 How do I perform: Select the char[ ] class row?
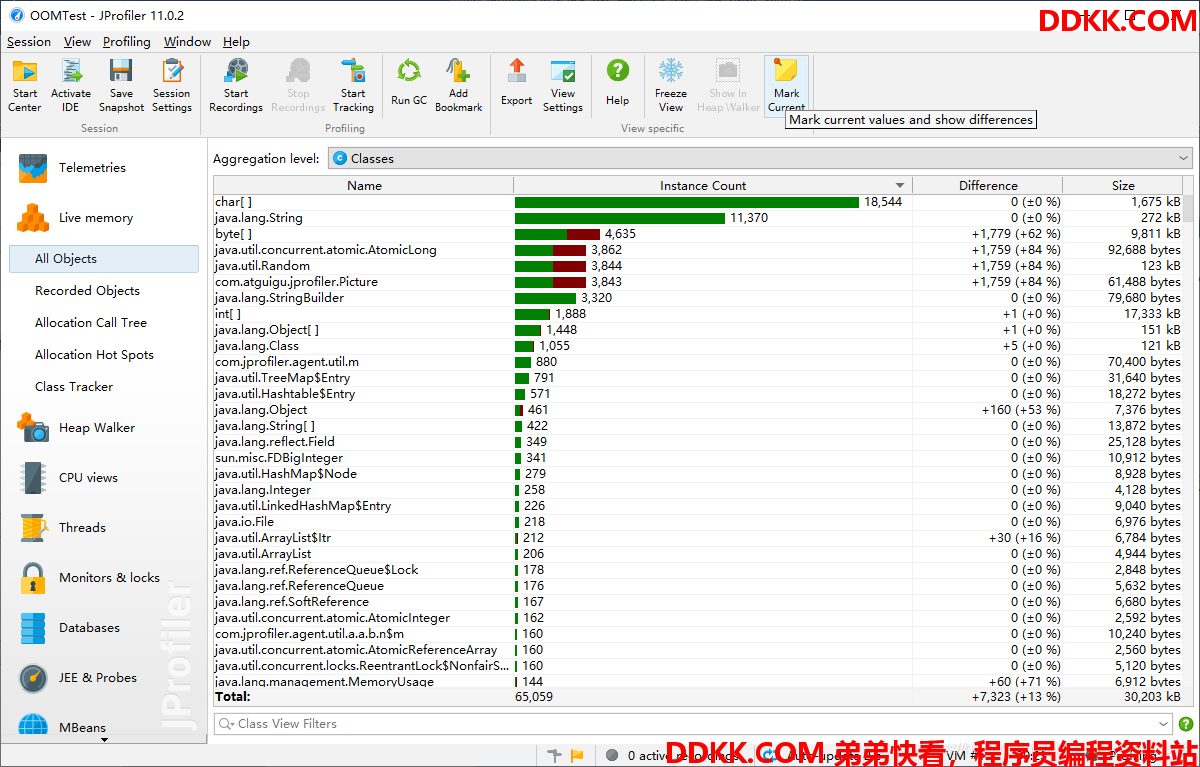698,202
